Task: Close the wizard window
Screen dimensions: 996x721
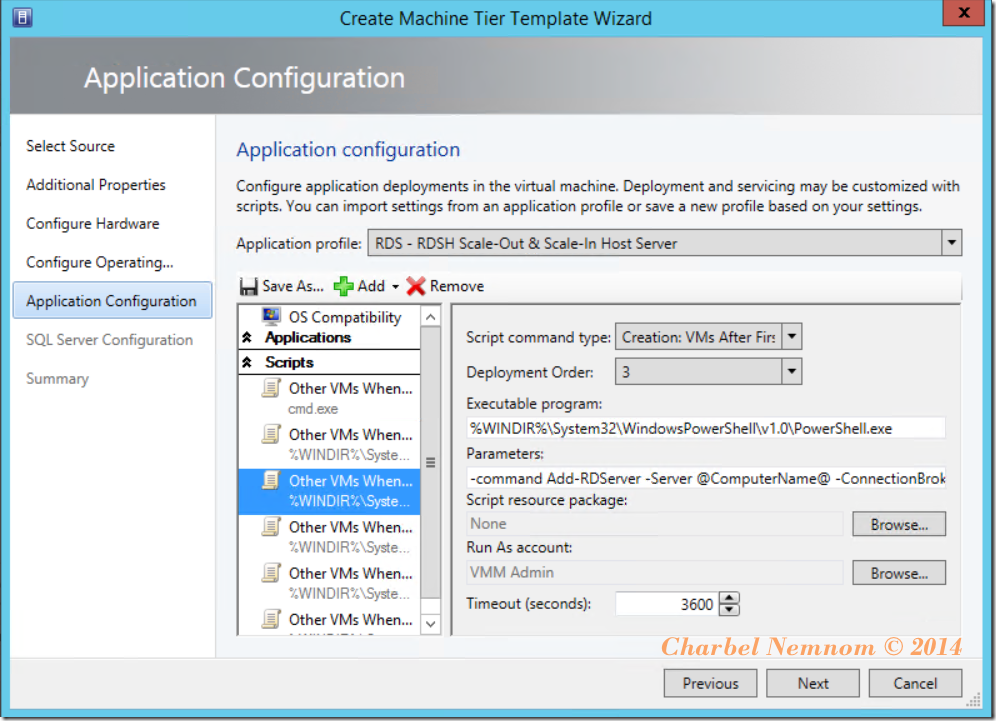Action: tap(963, 13)
